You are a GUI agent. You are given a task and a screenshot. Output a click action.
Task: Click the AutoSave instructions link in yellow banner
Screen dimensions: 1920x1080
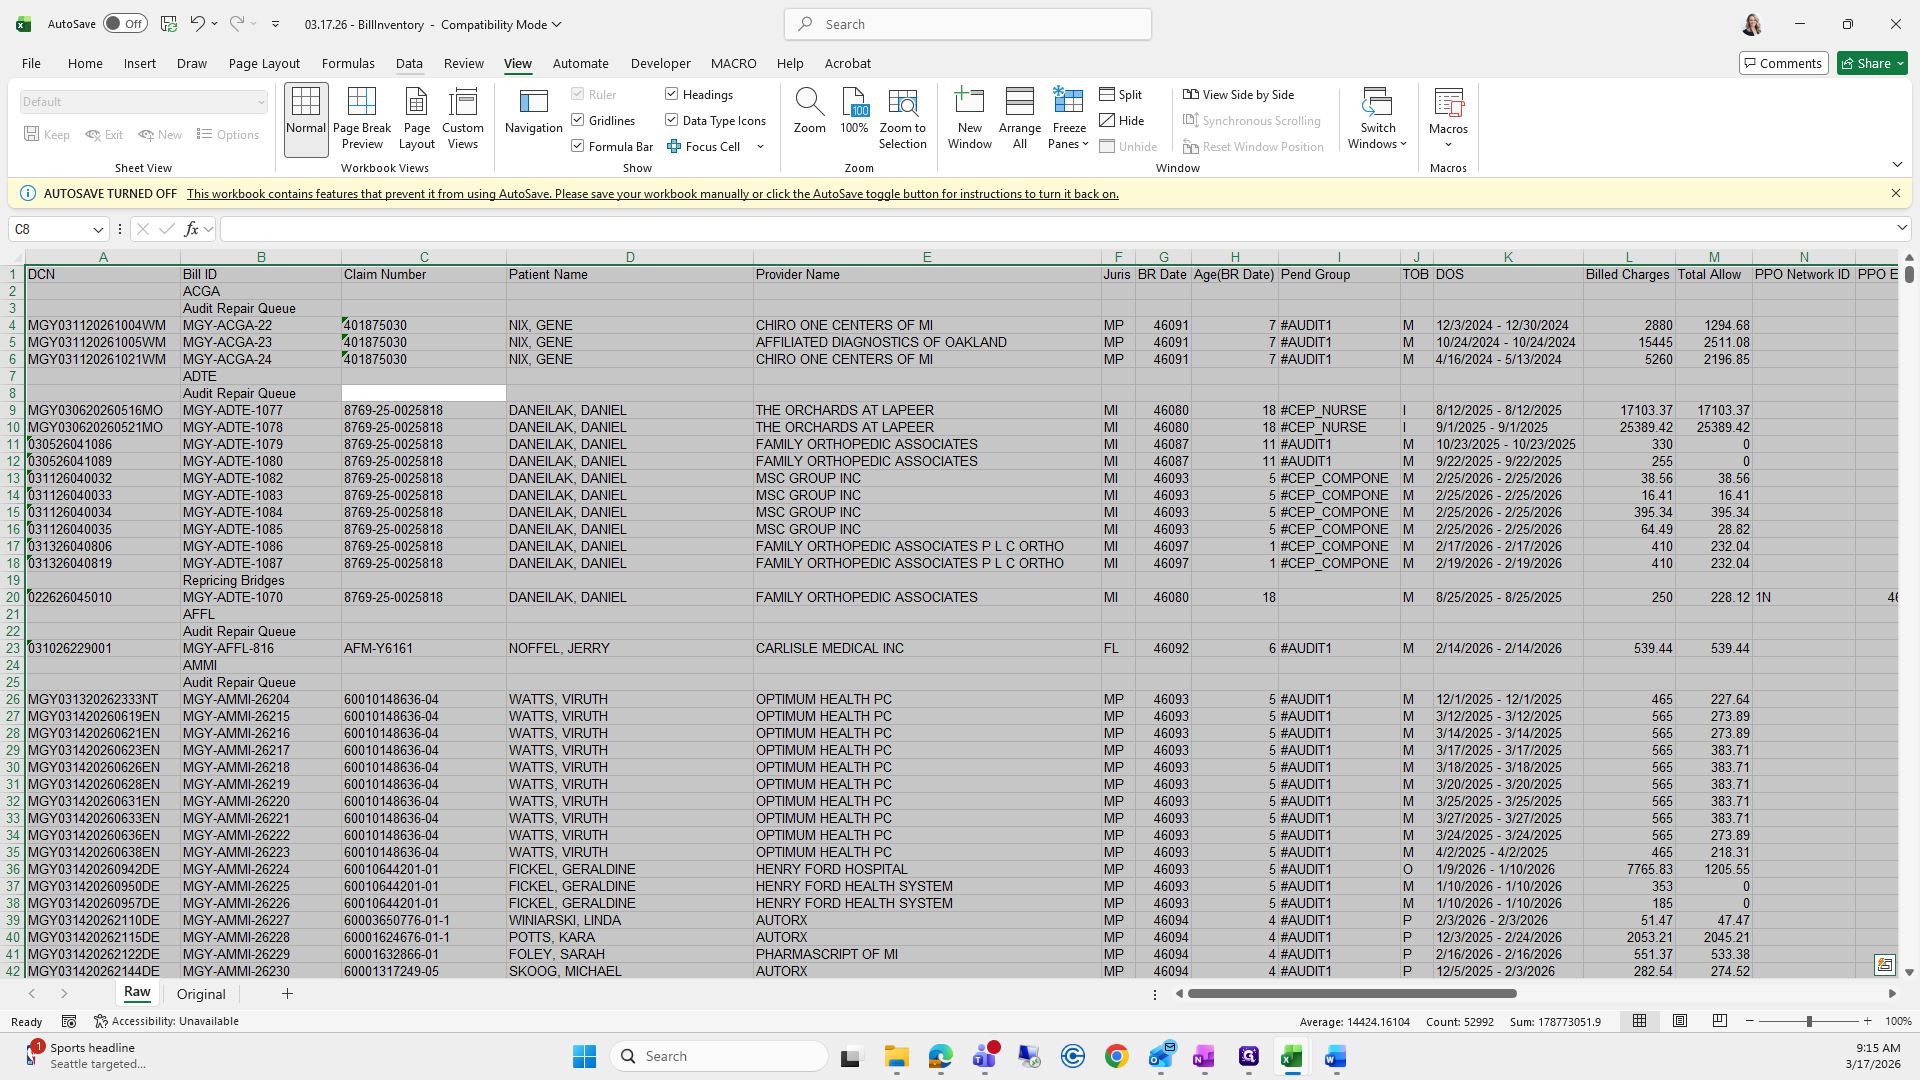pos(652,194)
